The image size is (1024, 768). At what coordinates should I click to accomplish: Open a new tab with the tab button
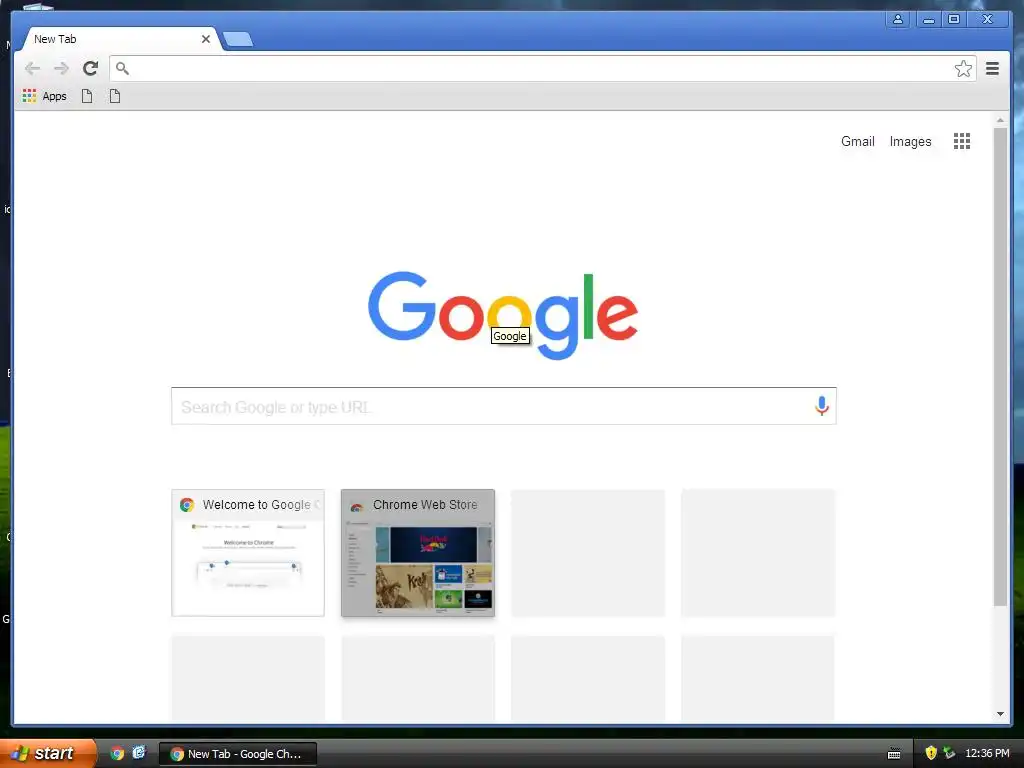238,40
